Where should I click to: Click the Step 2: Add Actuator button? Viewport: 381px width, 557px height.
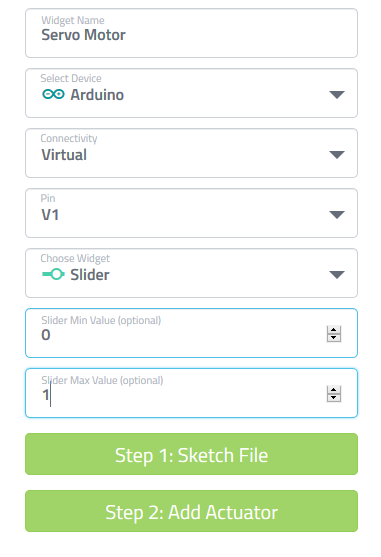pyautogui.click(x=191, y=511)
